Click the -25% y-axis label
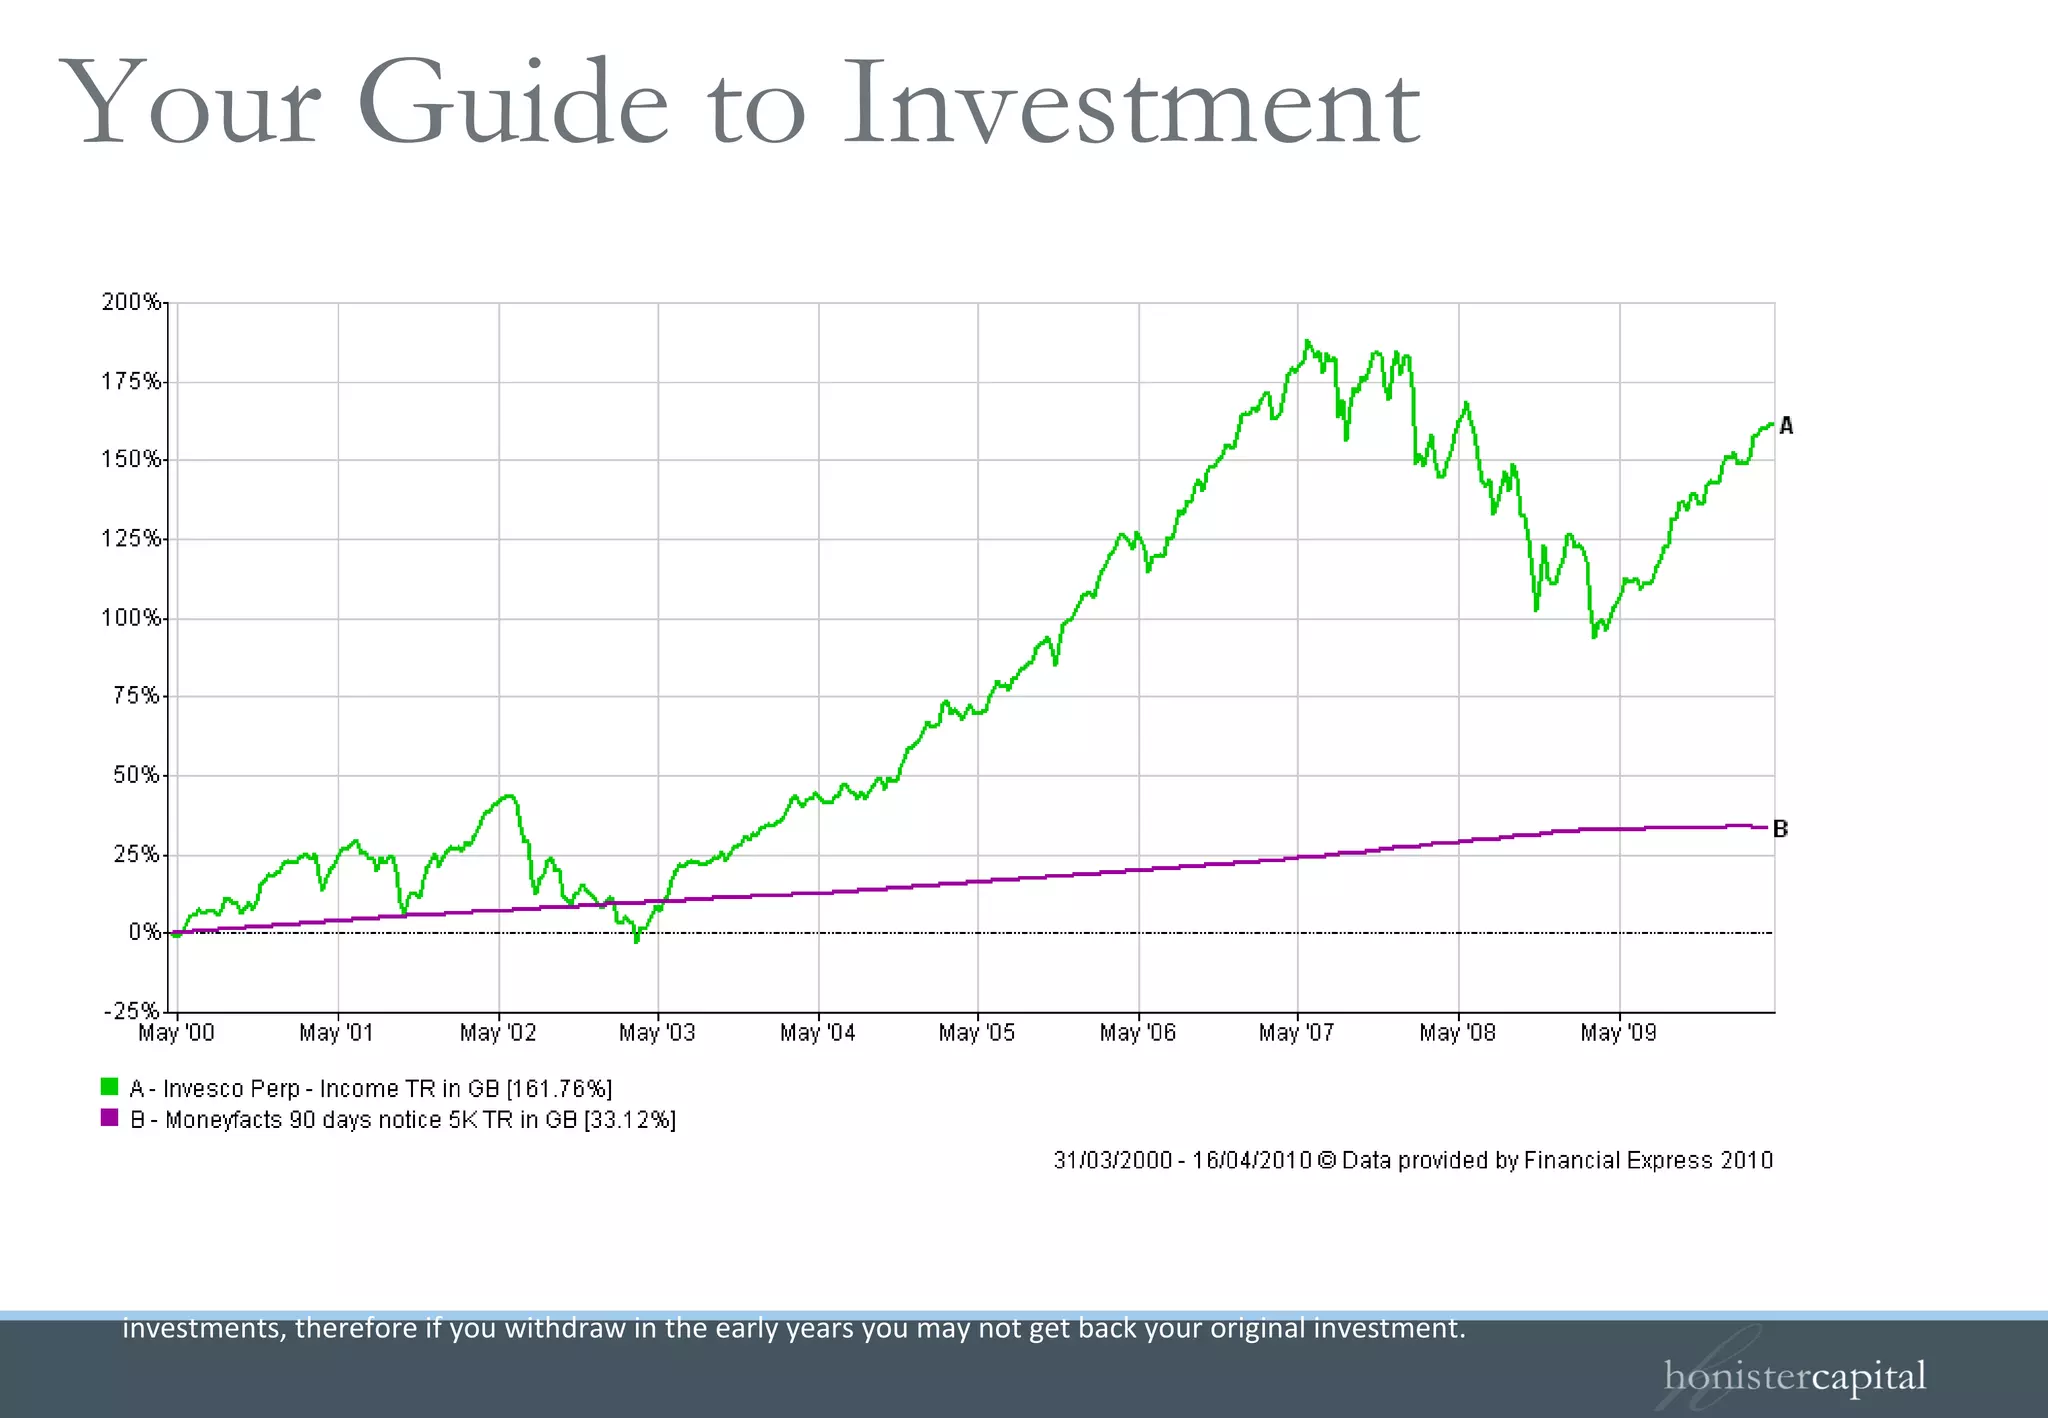Screen dimensions: 2048x1418 (132, 1011)
